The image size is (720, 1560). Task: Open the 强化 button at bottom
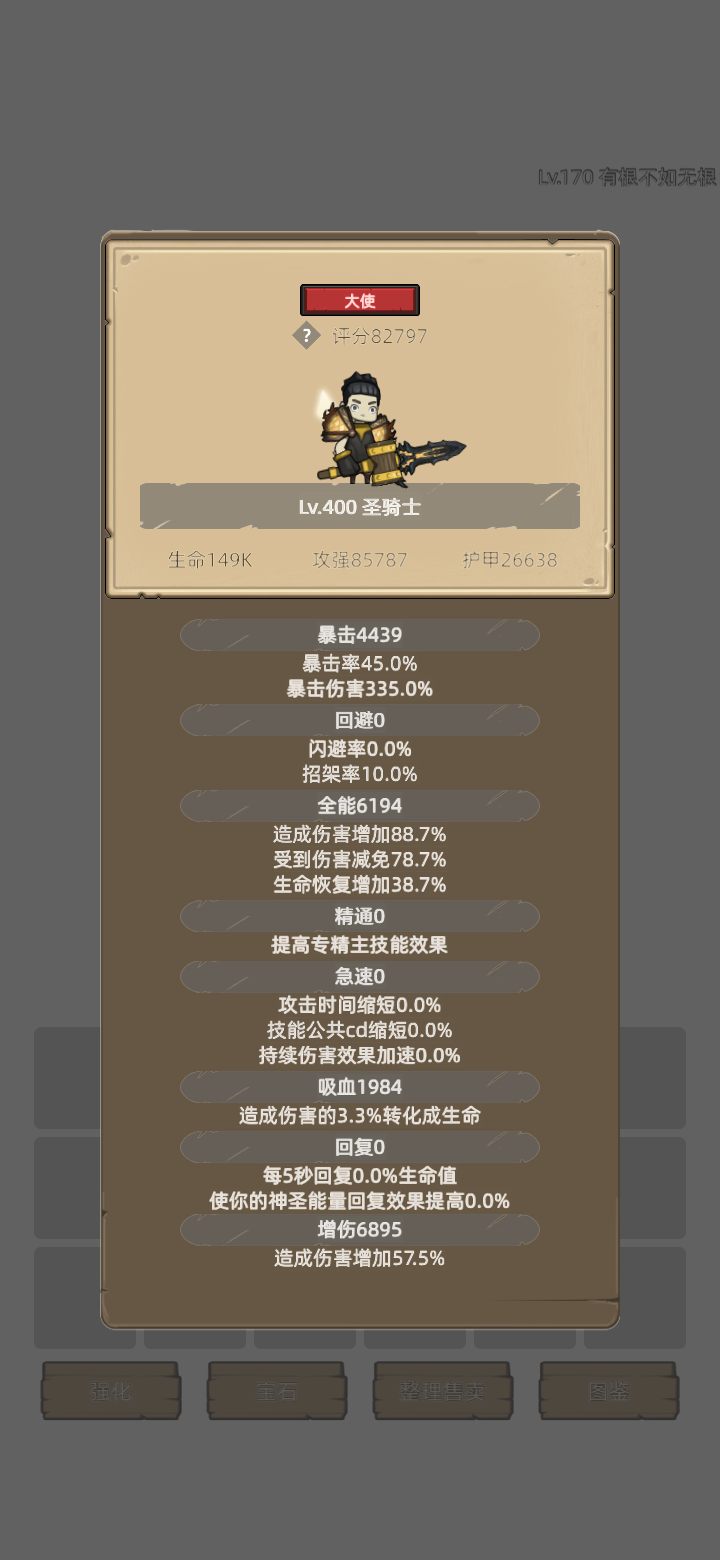pyautogui.click(x=111, y=1391)
